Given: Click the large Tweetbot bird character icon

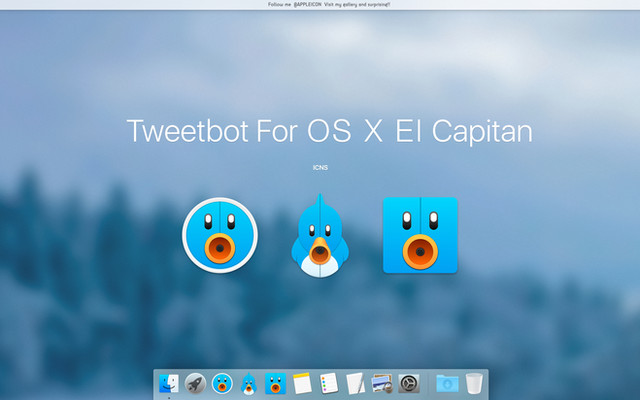Looking at the screenshot, I should [x=320, y=236].
